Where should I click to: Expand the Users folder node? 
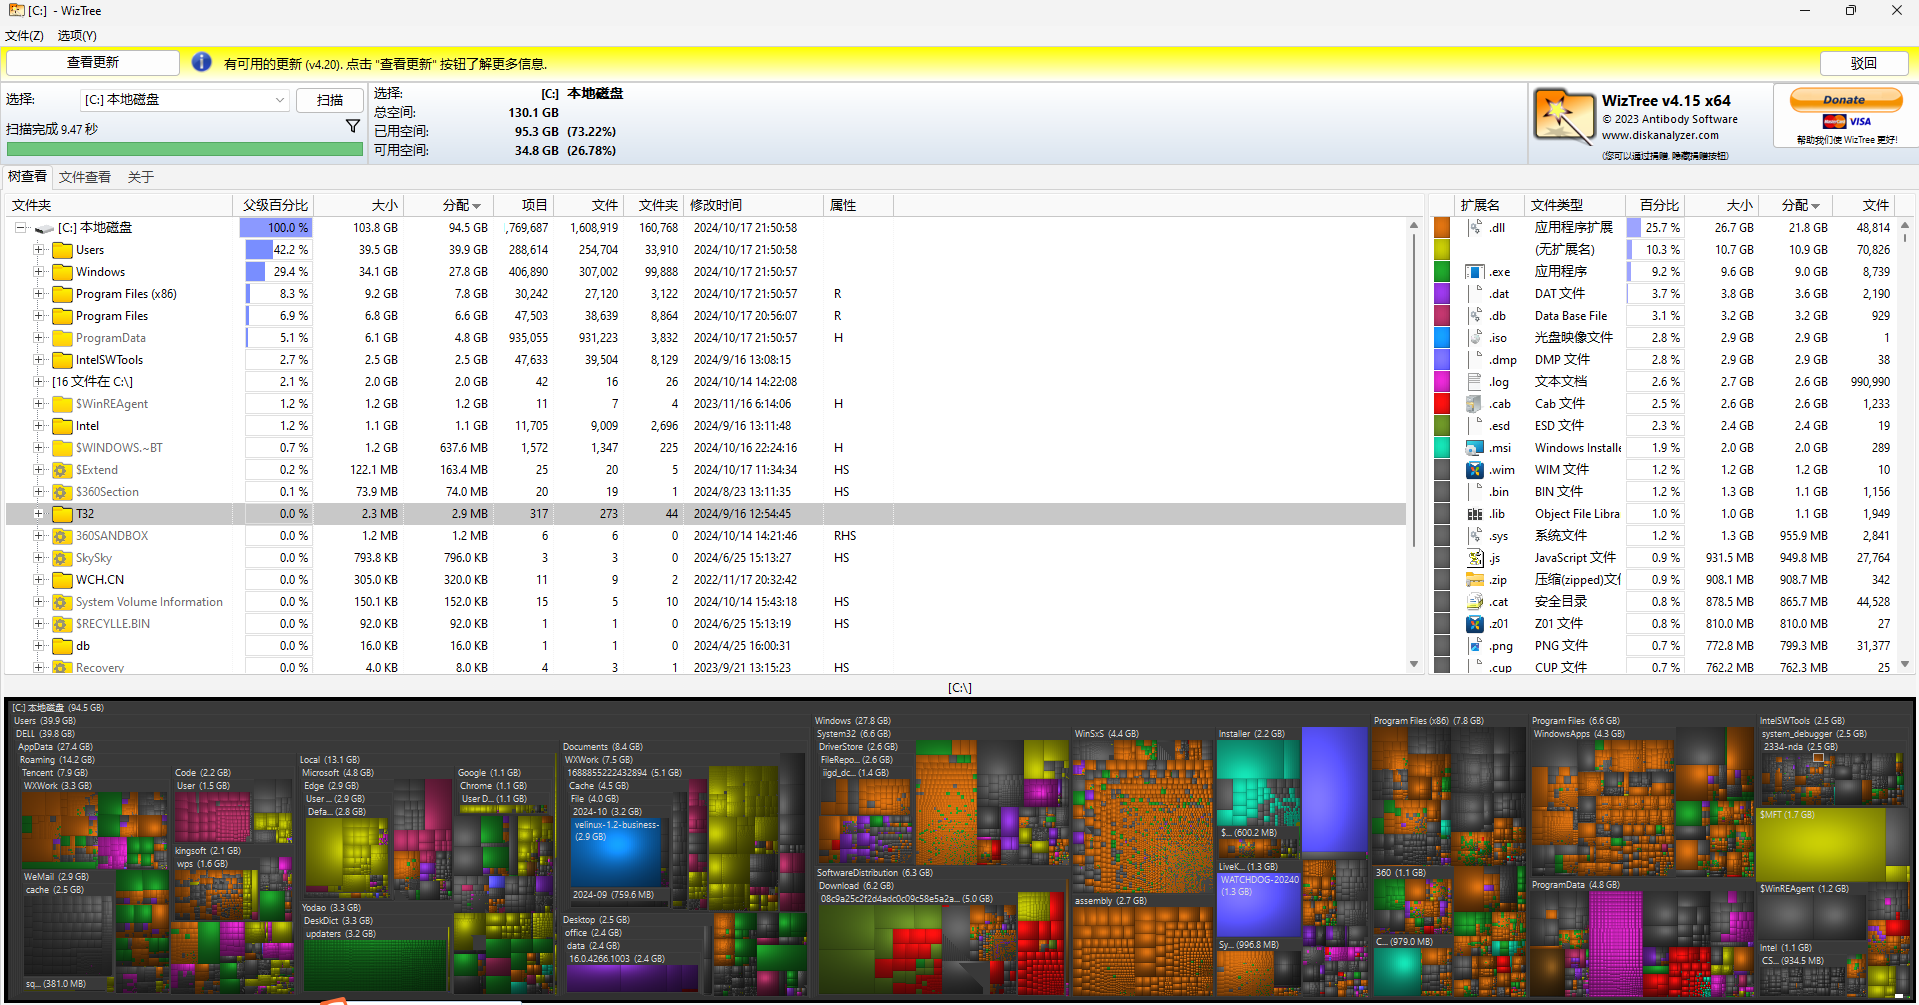(38, 250)
